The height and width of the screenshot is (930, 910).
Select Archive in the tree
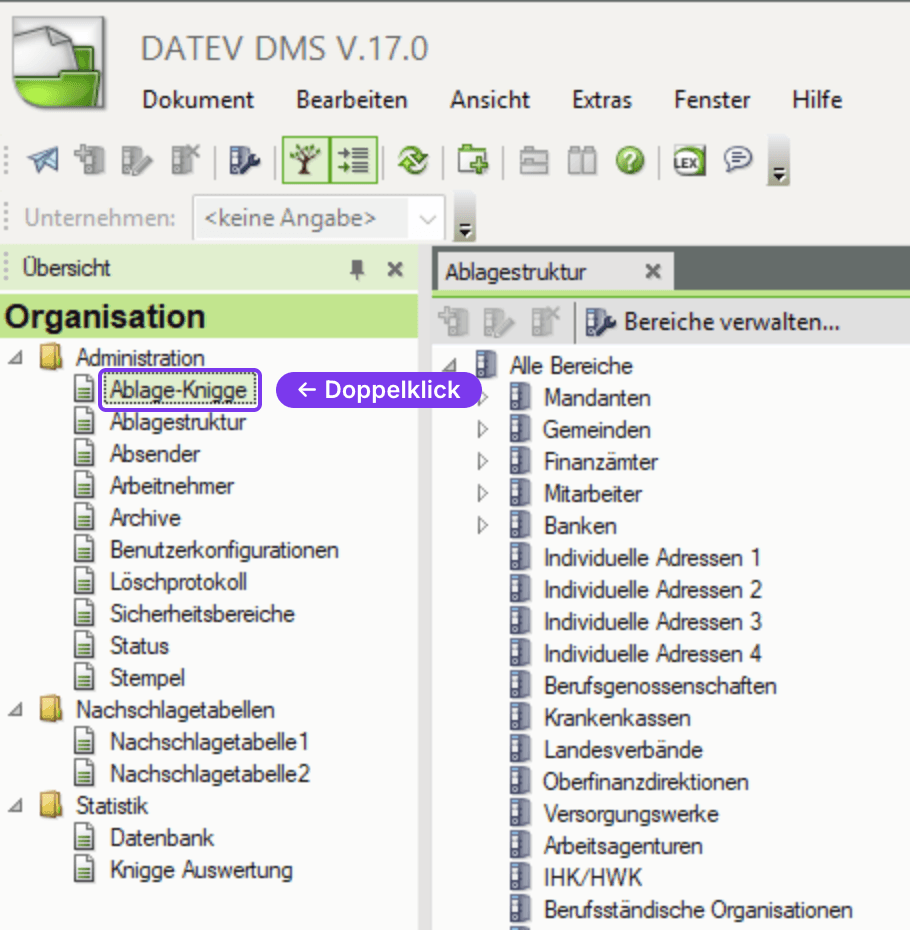[x=145, y=518]
